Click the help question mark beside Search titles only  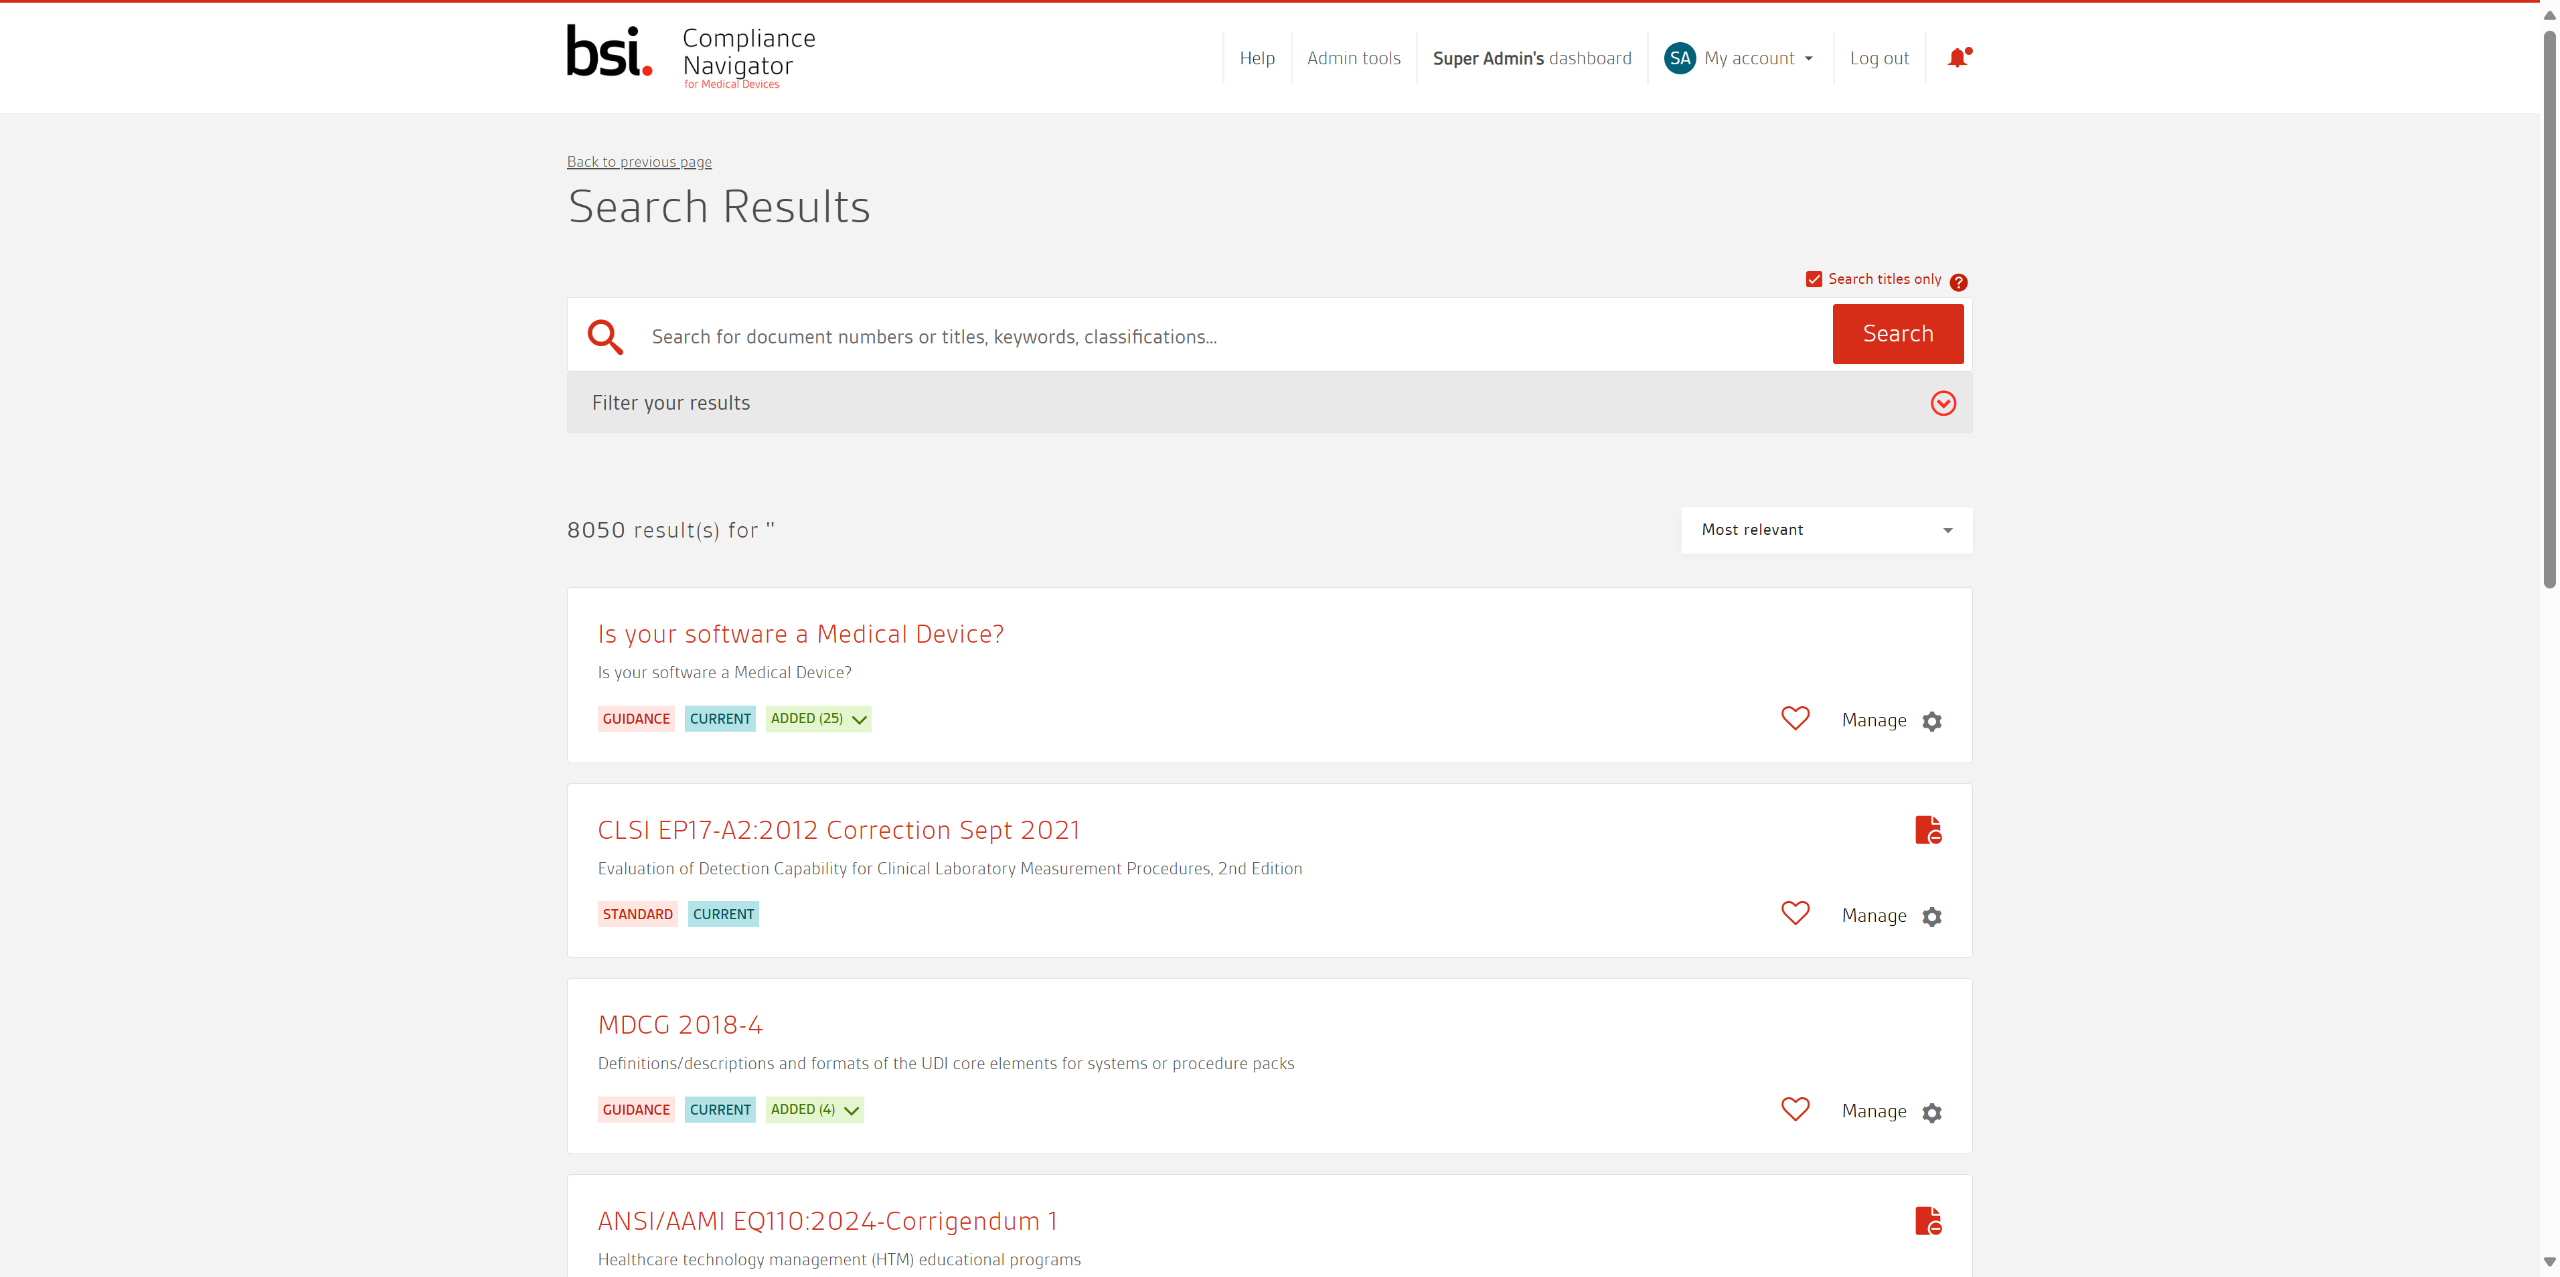(x=1958, y=282)
